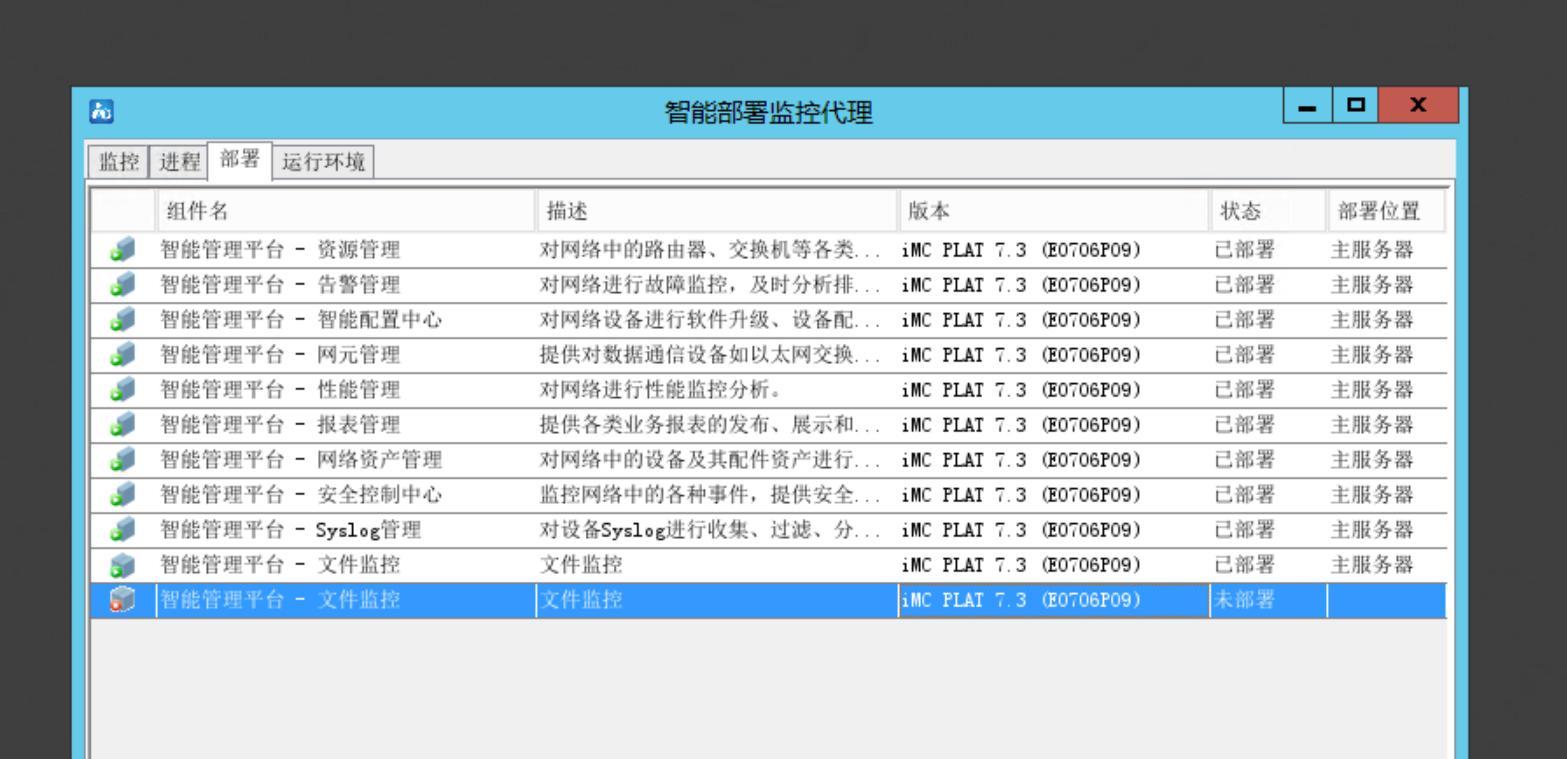Click the version cell of 性能管理 row
The image size is (1567, 759).
[x=1021, y=390]
